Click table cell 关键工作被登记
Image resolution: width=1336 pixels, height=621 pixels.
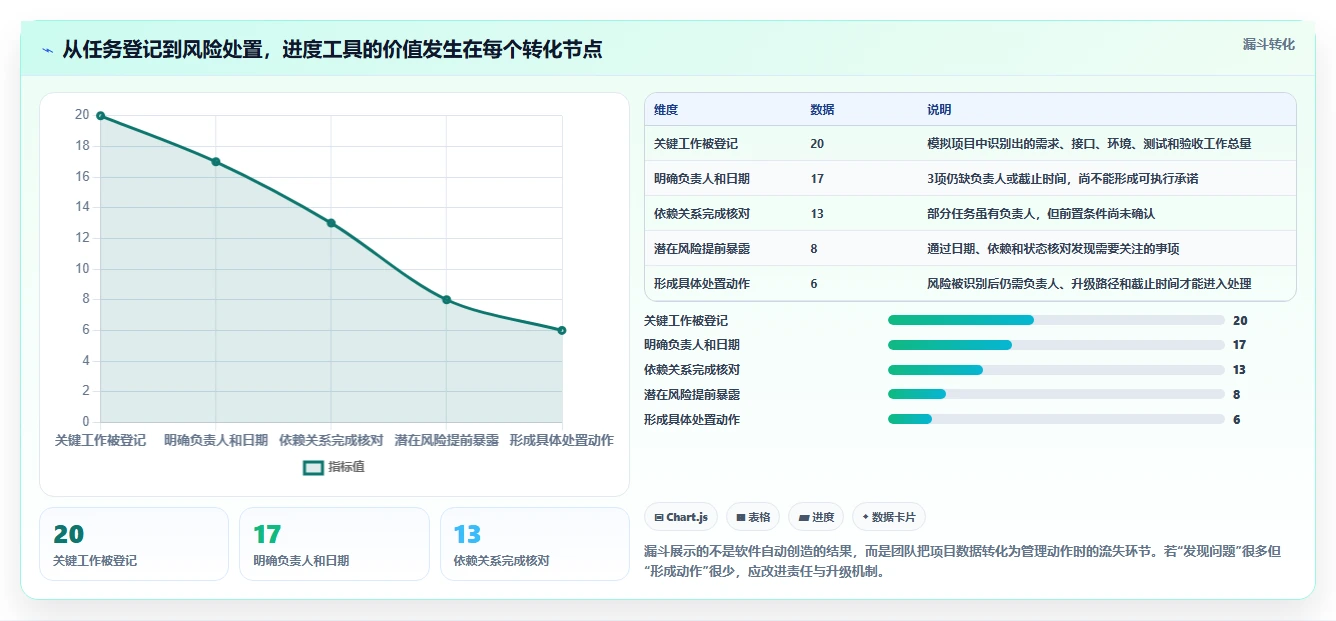(x=696, y=144)
